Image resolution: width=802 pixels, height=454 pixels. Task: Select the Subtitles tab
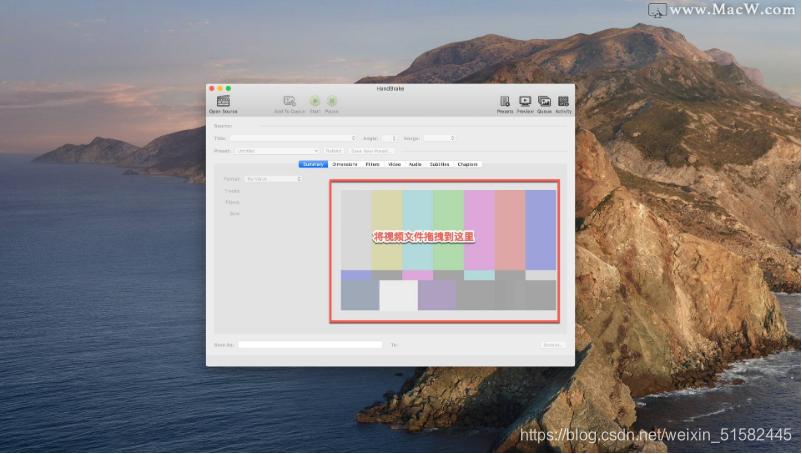439,164
